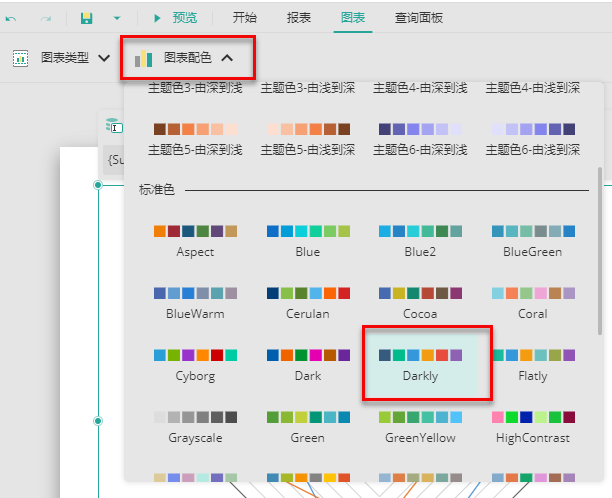Screen dimensions: 612x498
Task: Choose the BlueWarm color scheme
Action: pyautogui.click(x=196, y=303)
